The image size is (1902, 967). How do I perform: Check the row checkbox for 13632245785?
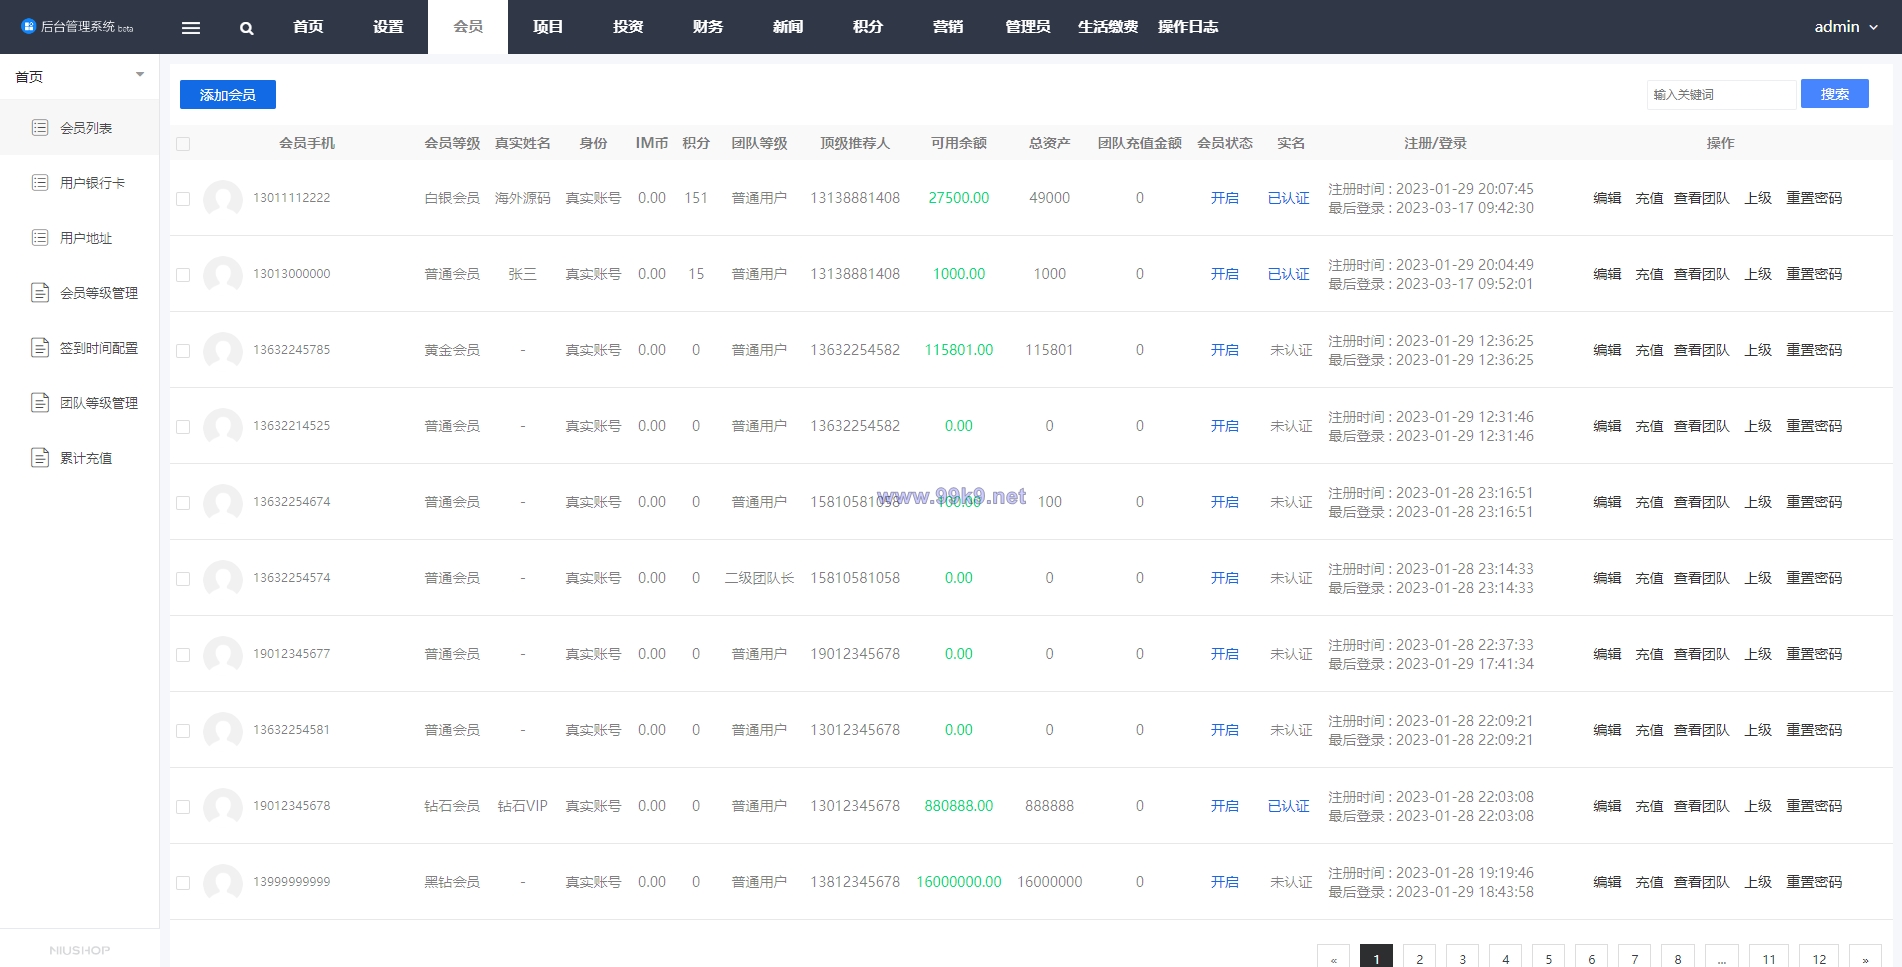pyautogui.click(x=183, y=351)
